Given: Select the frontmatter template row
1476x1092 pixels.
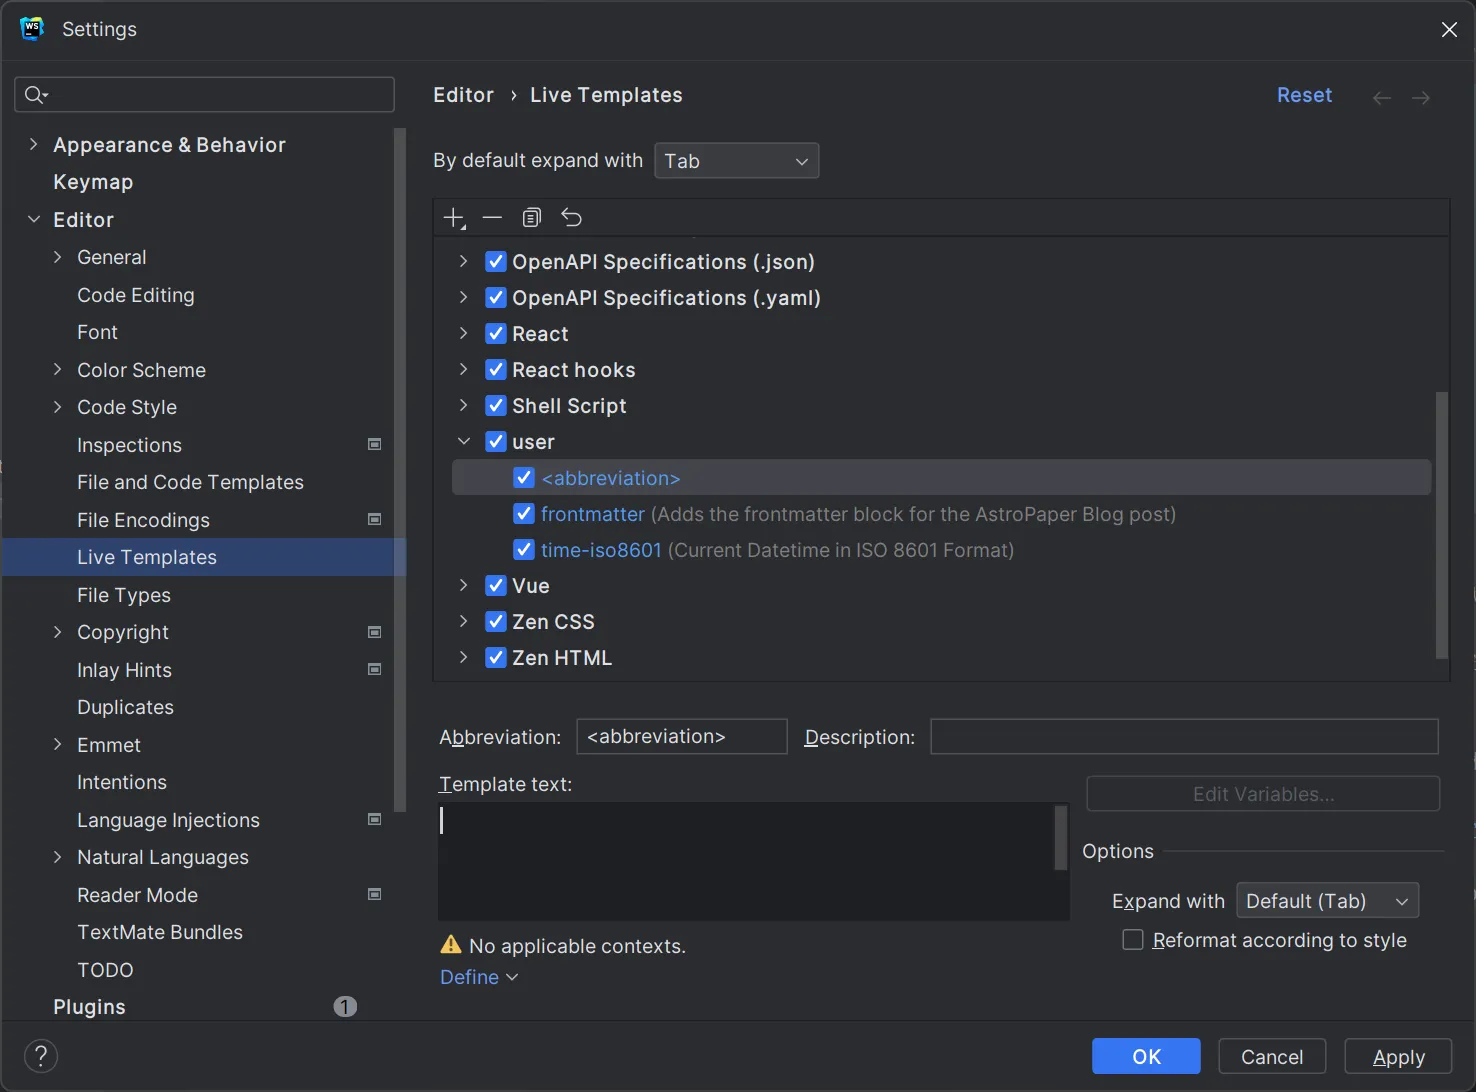Looking at the screenshot, I should click(x=941, y=514).
